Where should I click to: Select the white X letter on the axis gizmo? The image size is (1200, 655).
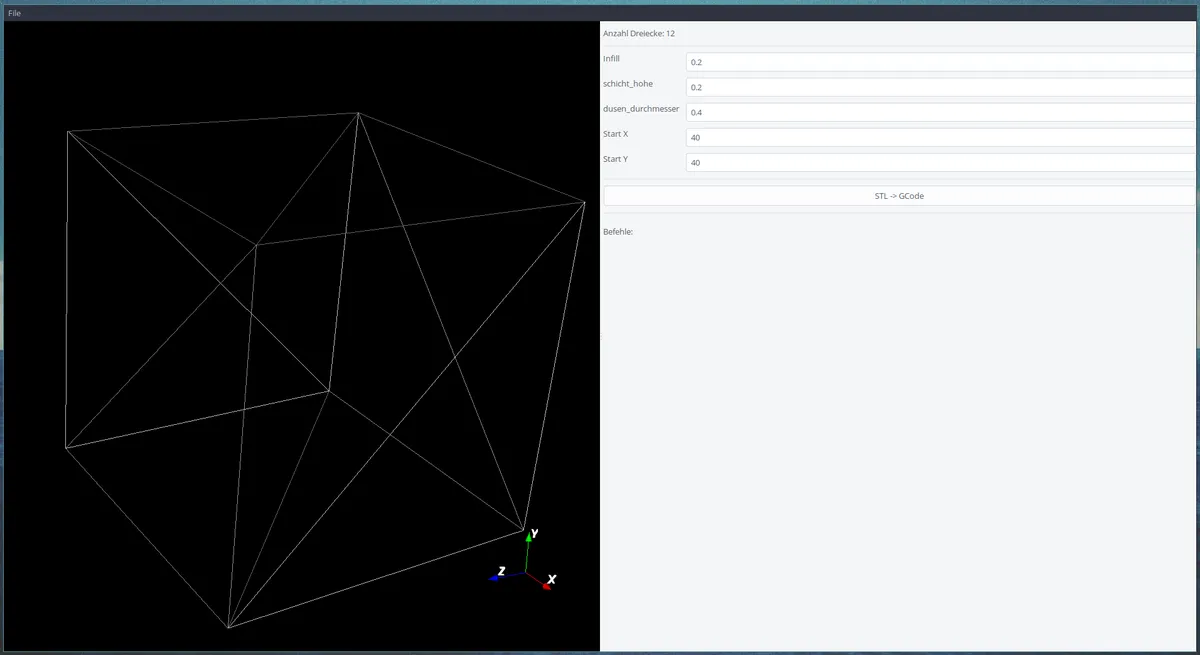tap(552, 579)
